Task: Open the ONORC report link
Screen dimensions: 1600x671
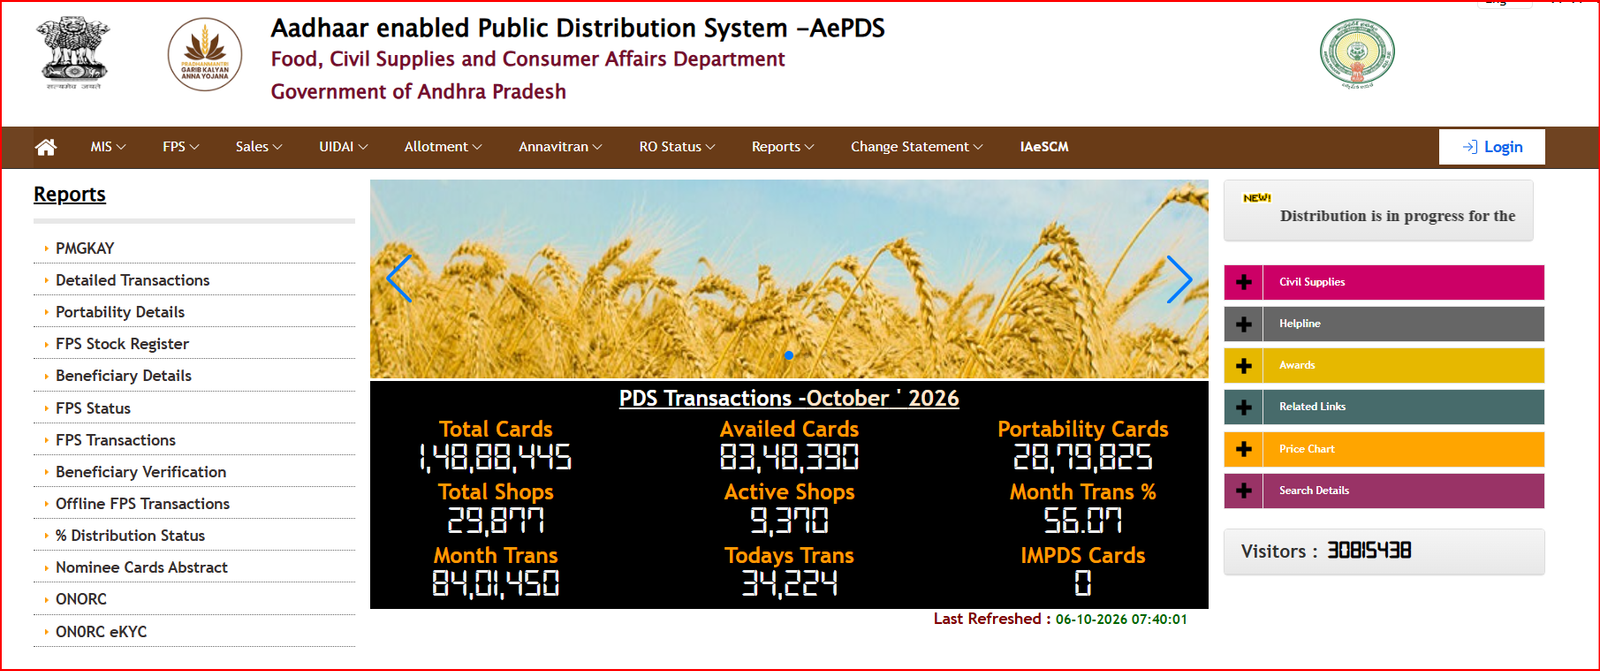Action: [x=81, y=599]
